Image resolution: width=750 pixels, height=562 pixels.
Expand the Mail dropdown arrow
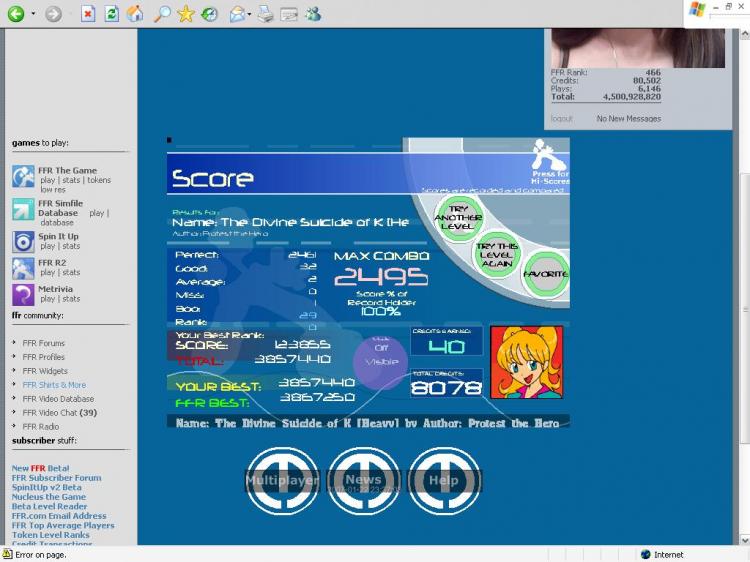[x=249, y=14]
